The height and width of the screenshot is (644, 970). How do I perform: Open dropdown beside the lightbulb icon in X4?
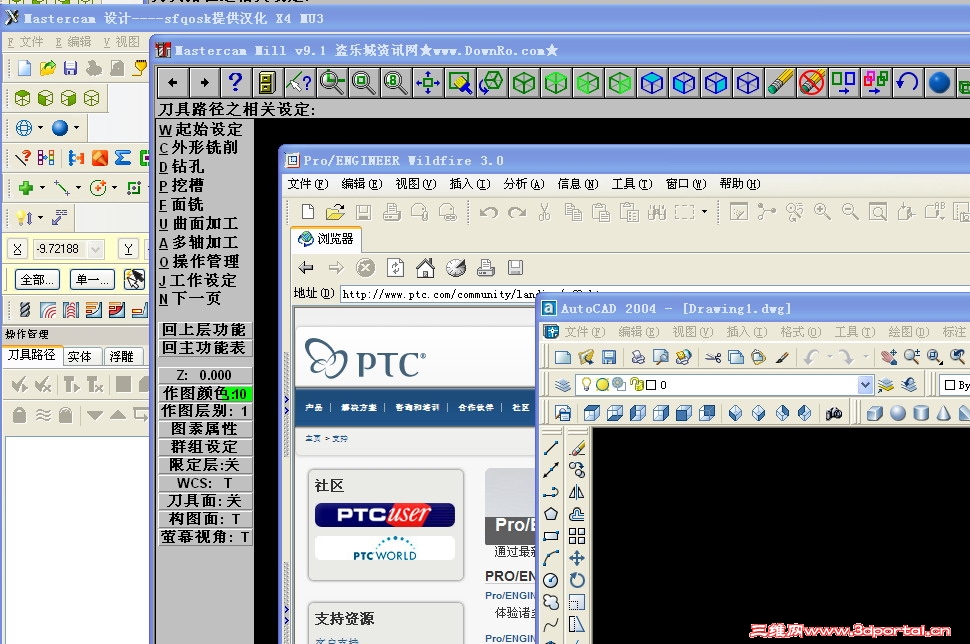40,217
